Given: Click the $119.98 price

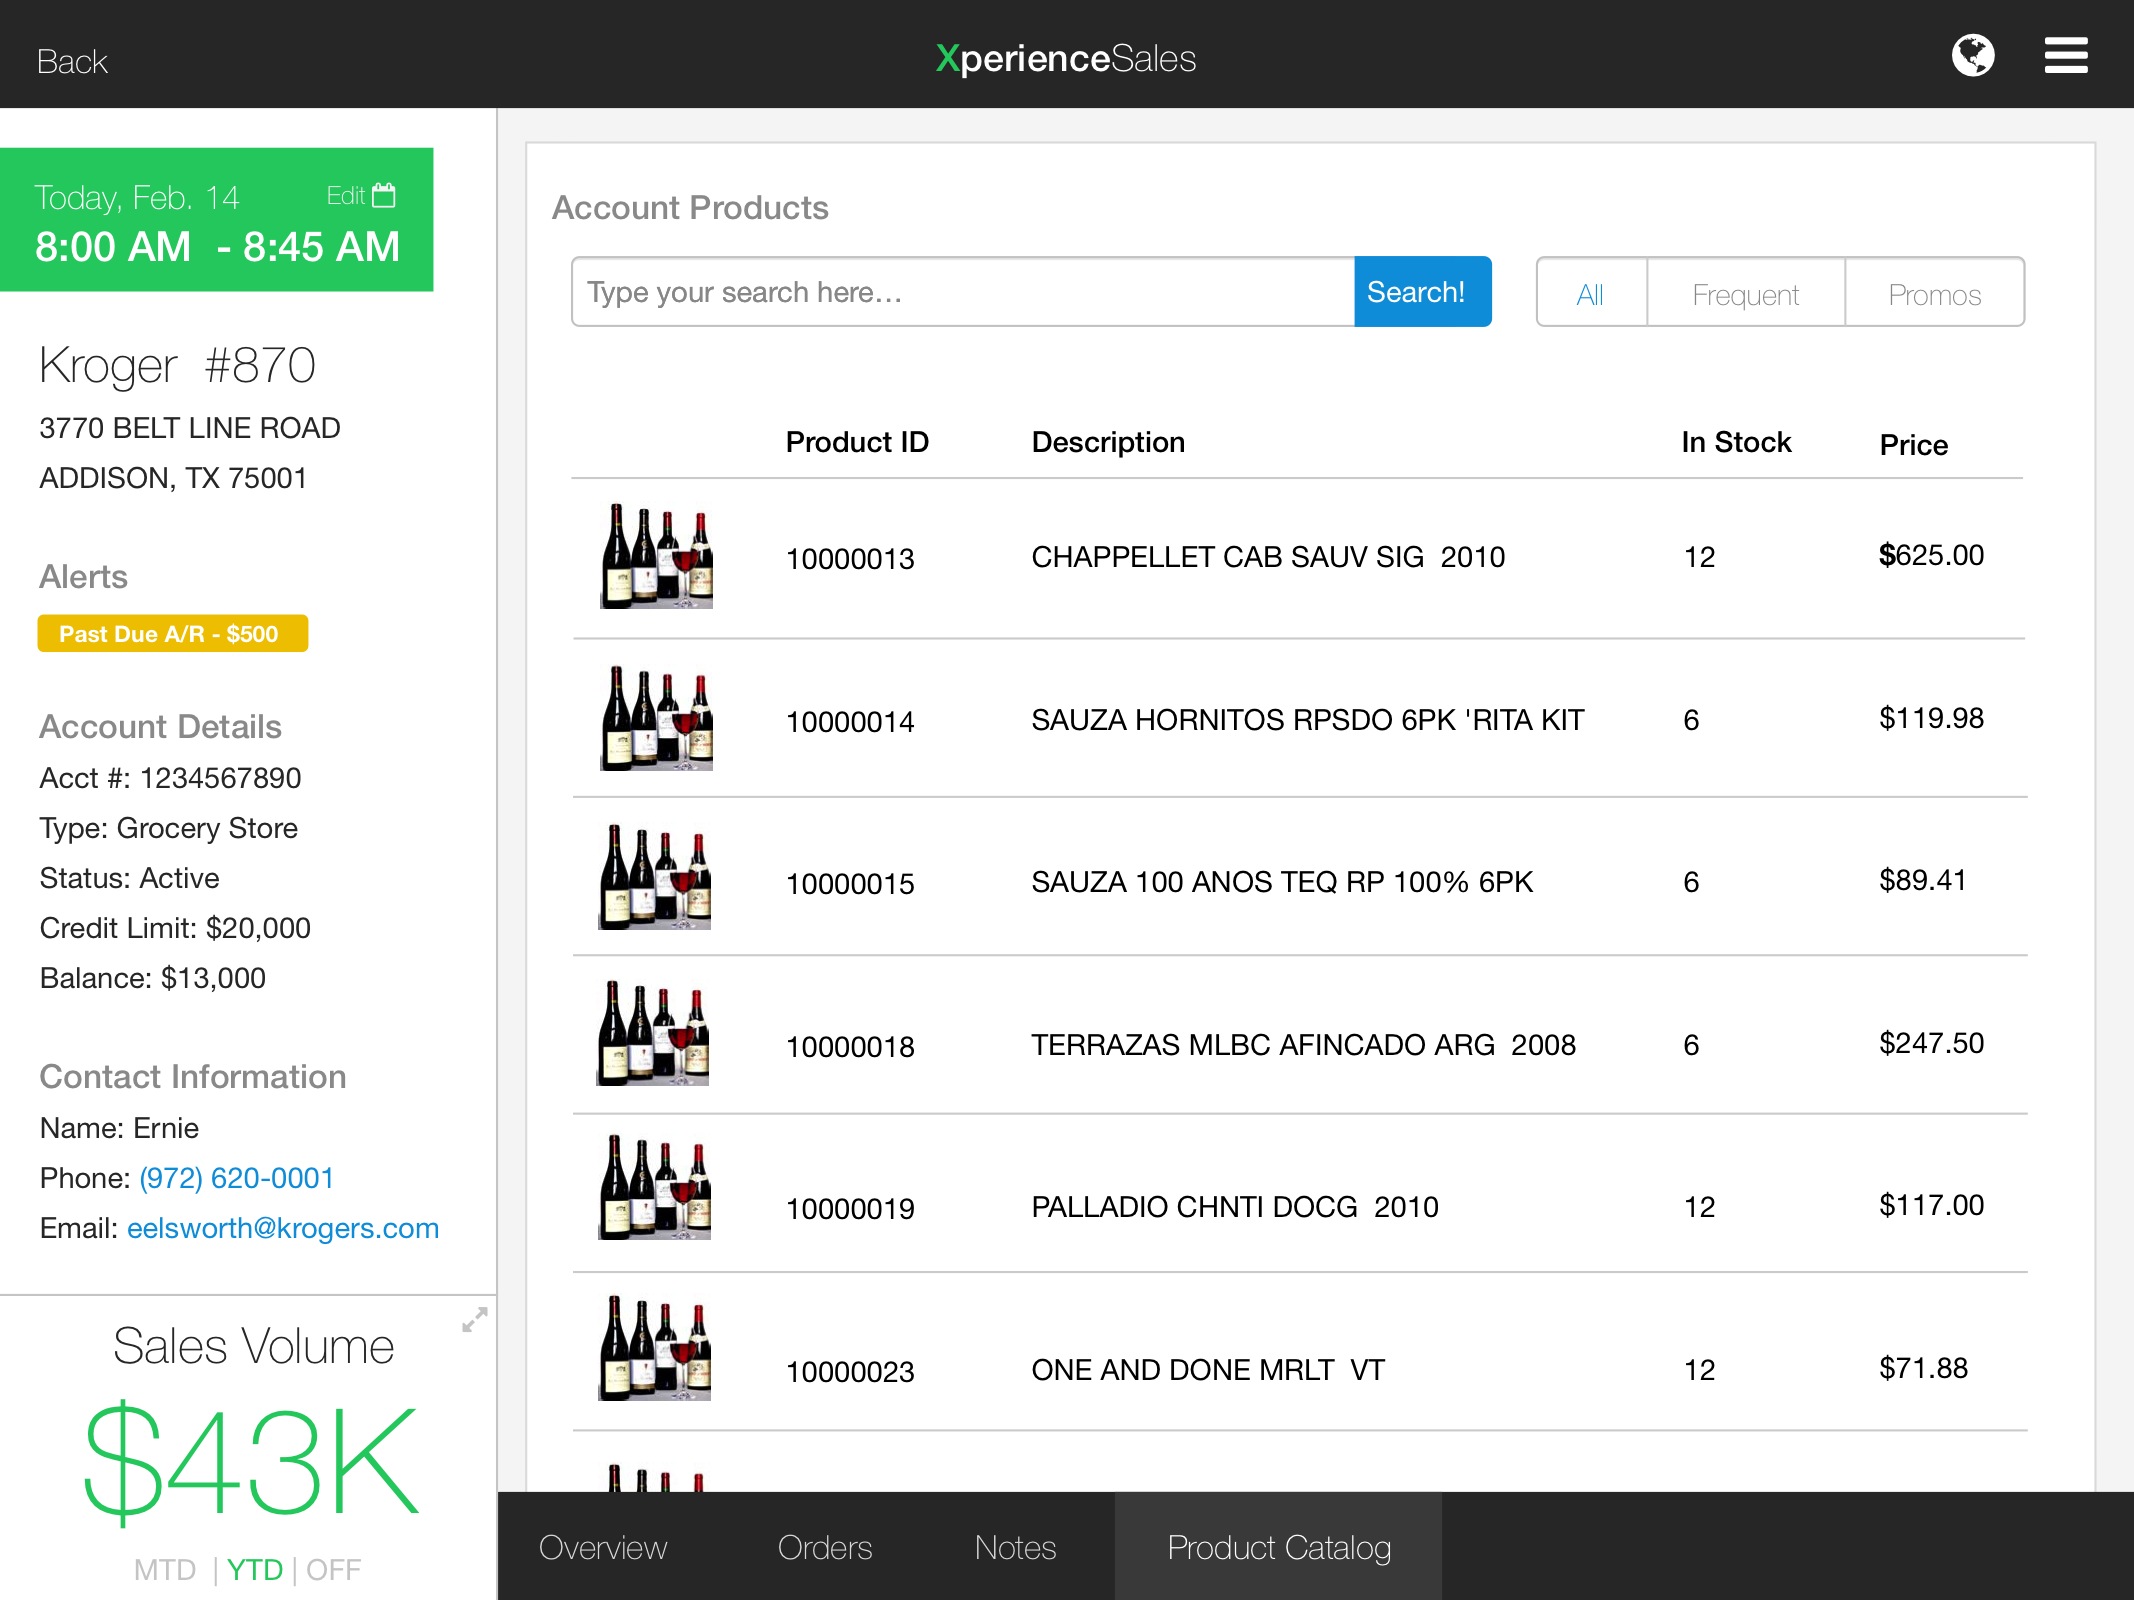Looking at the screenshot, I should pyautogui.click(x=1931, y=718).
